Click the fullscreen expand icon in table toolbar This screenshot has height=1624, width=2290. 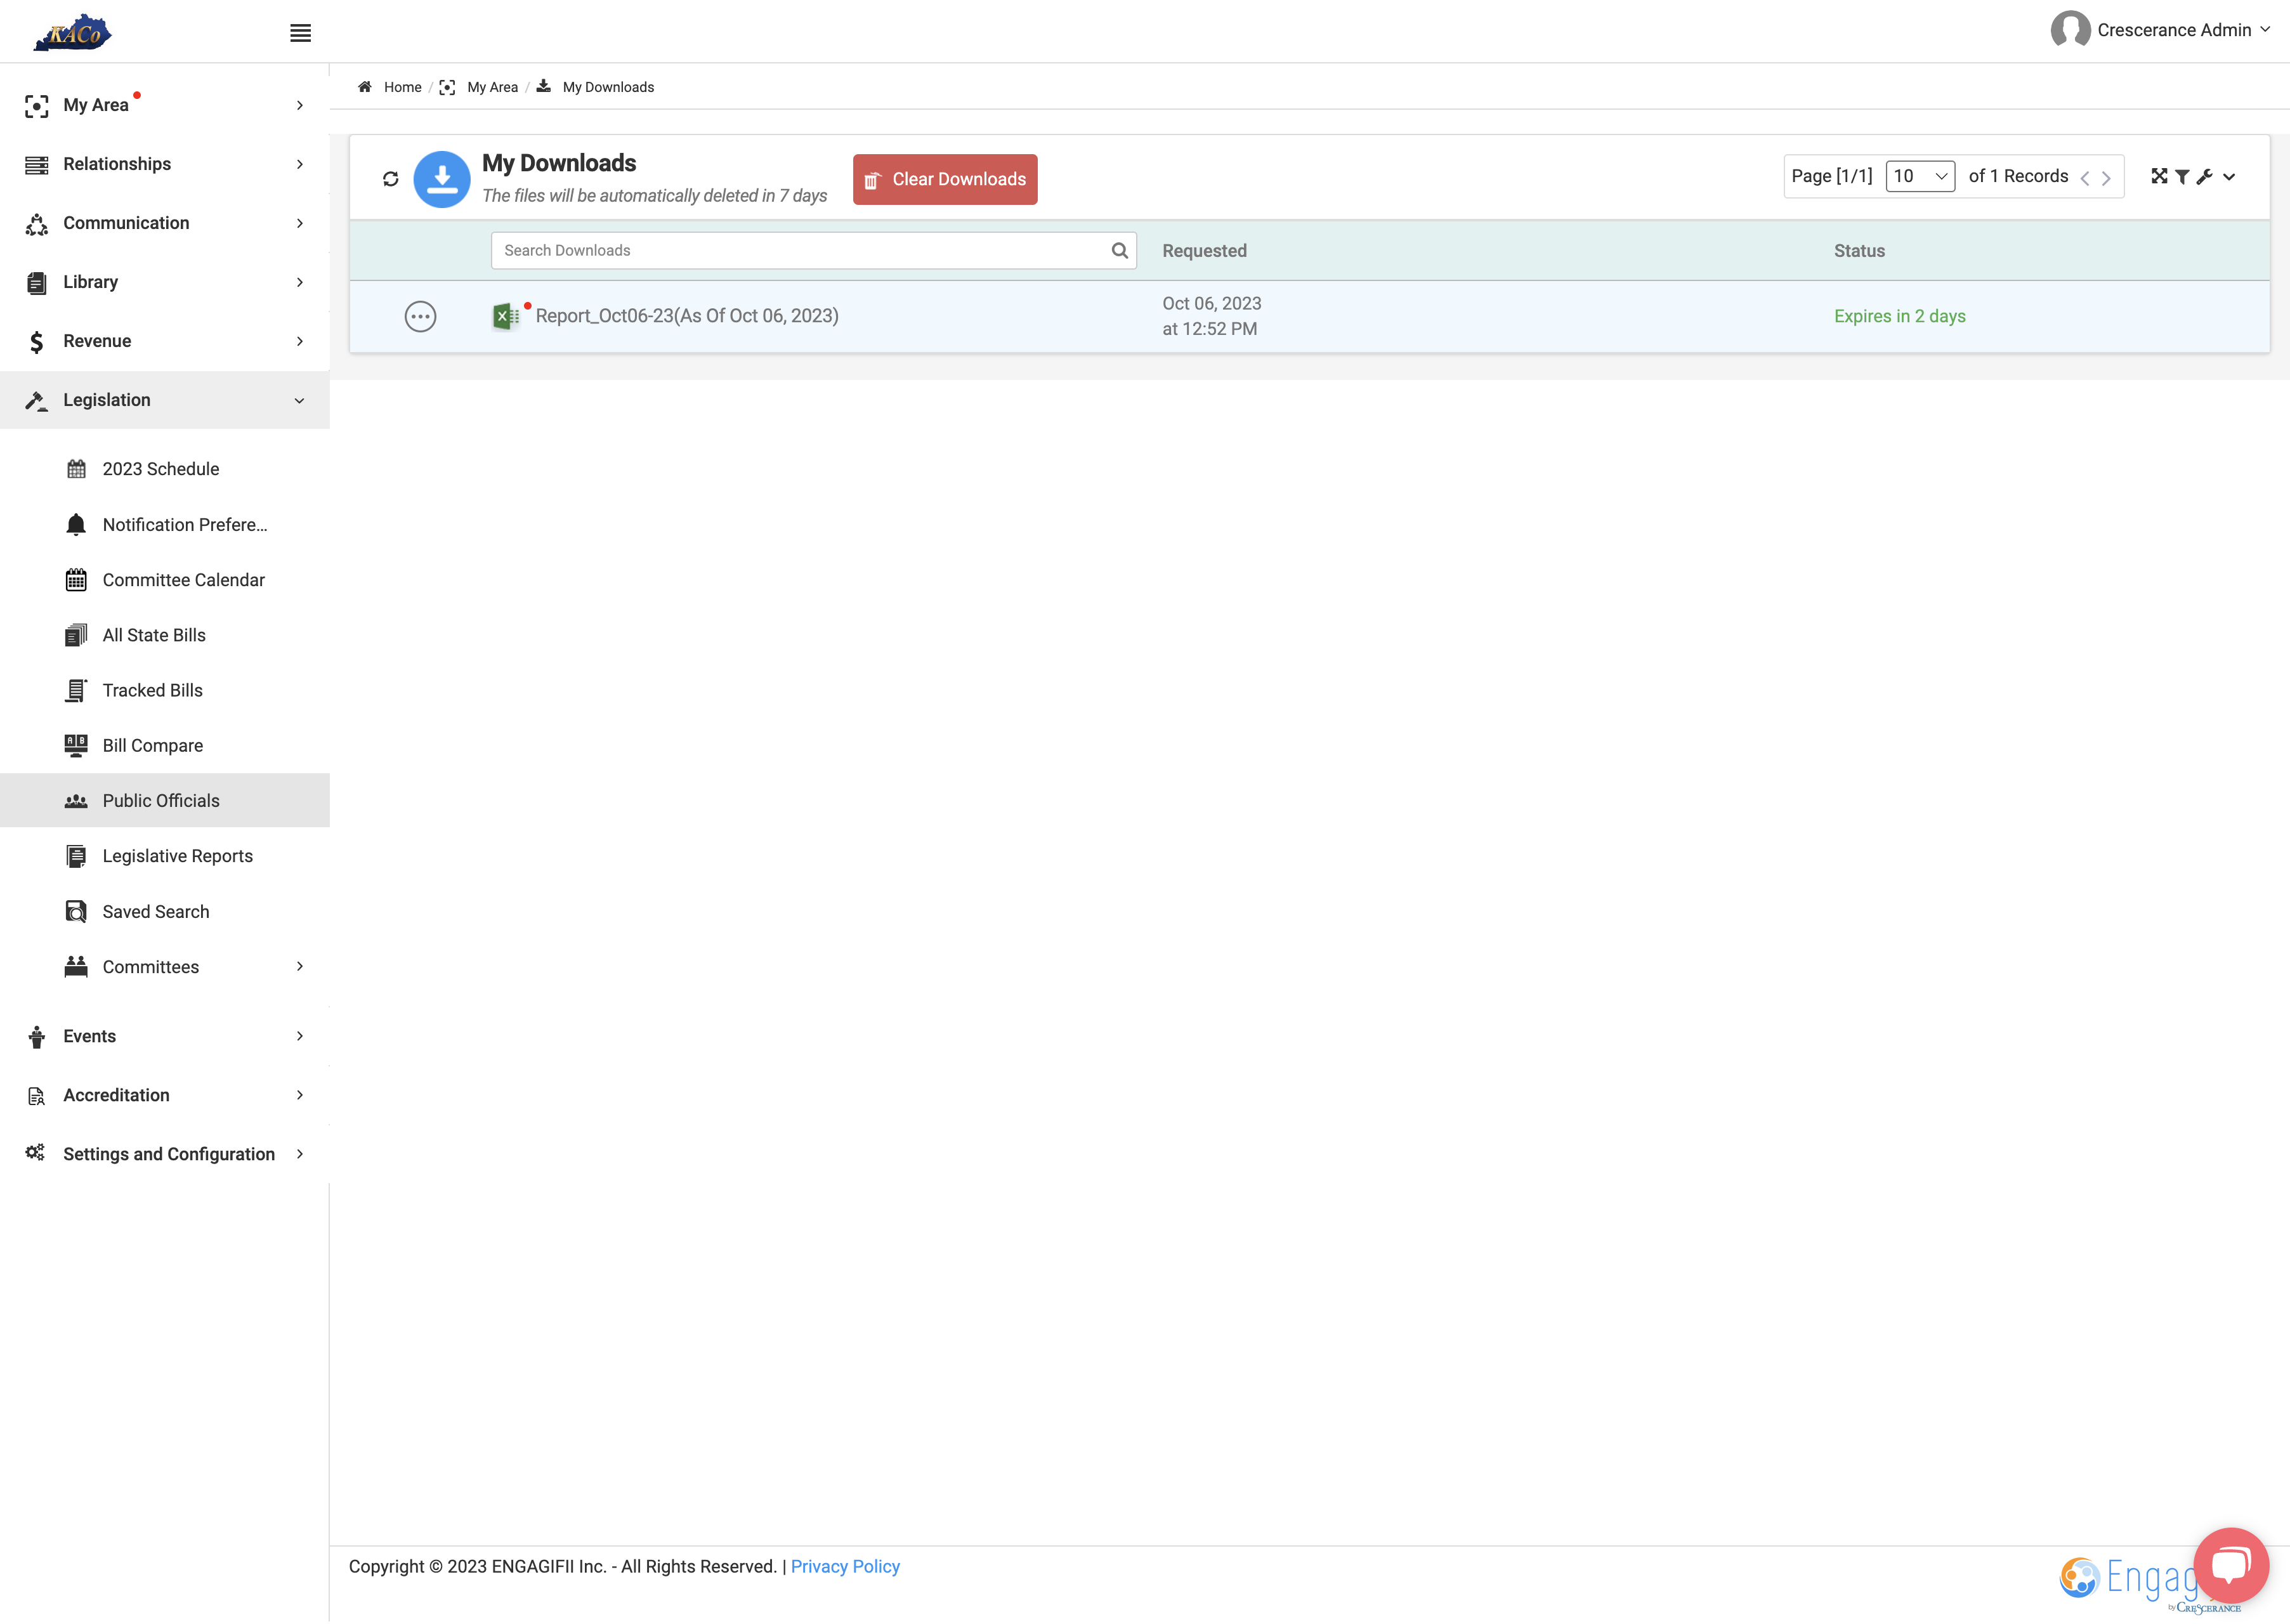point(2159,176)
